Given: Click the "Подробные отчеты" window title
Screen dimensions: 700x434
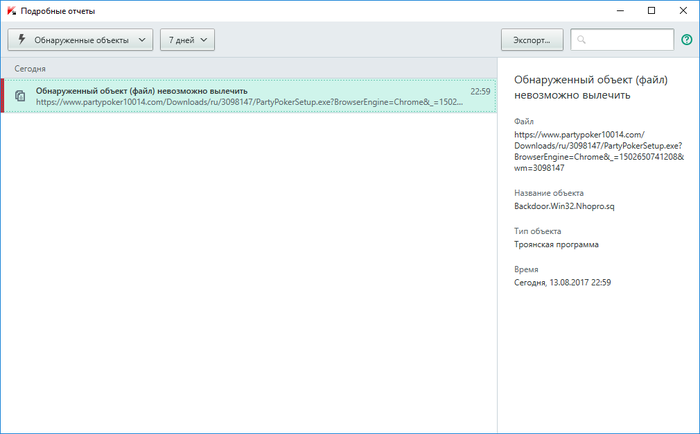Looking at the screenshot, I should pyautogui.click(x=58, y=11).
